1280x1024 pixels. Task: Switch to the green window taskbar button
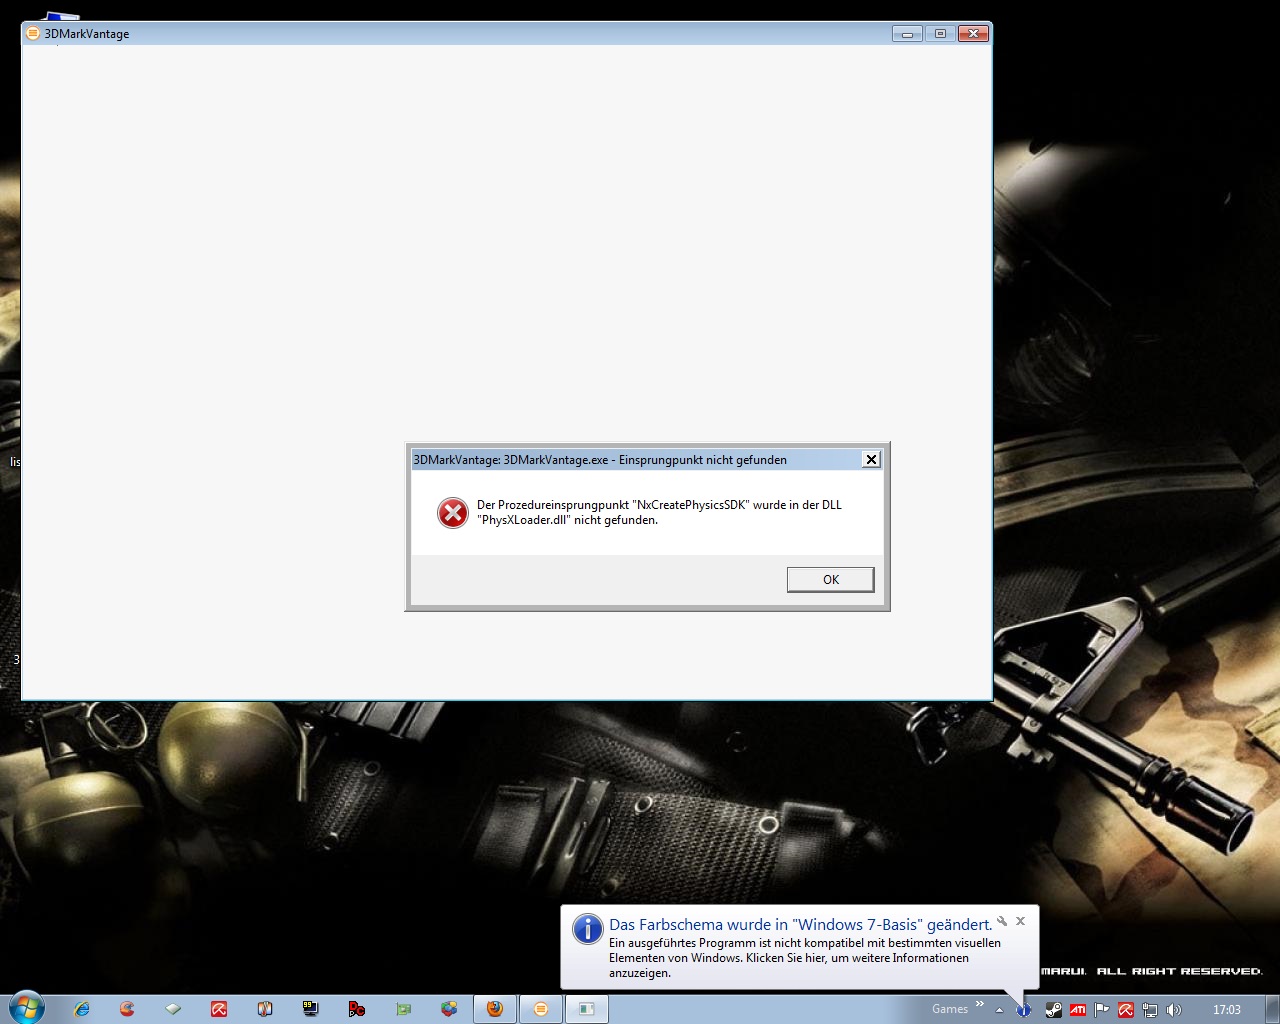[x=587, y=1009]
